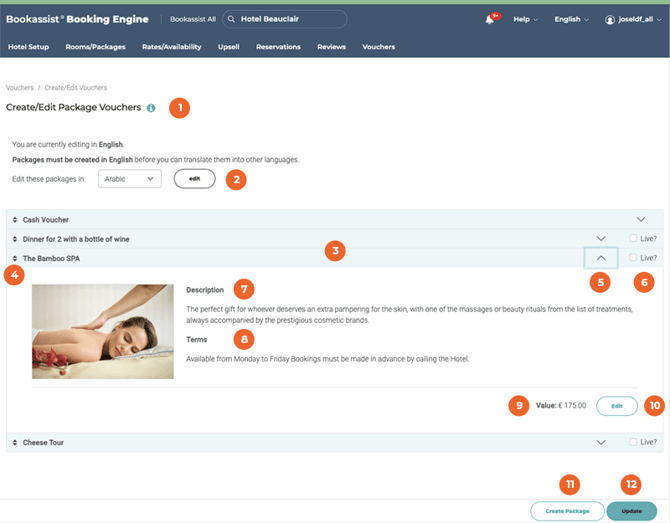Toggle Live checkbox for The Bamboo SPA
The height and width of the screenshot is (523, 670).
point(633,257)
